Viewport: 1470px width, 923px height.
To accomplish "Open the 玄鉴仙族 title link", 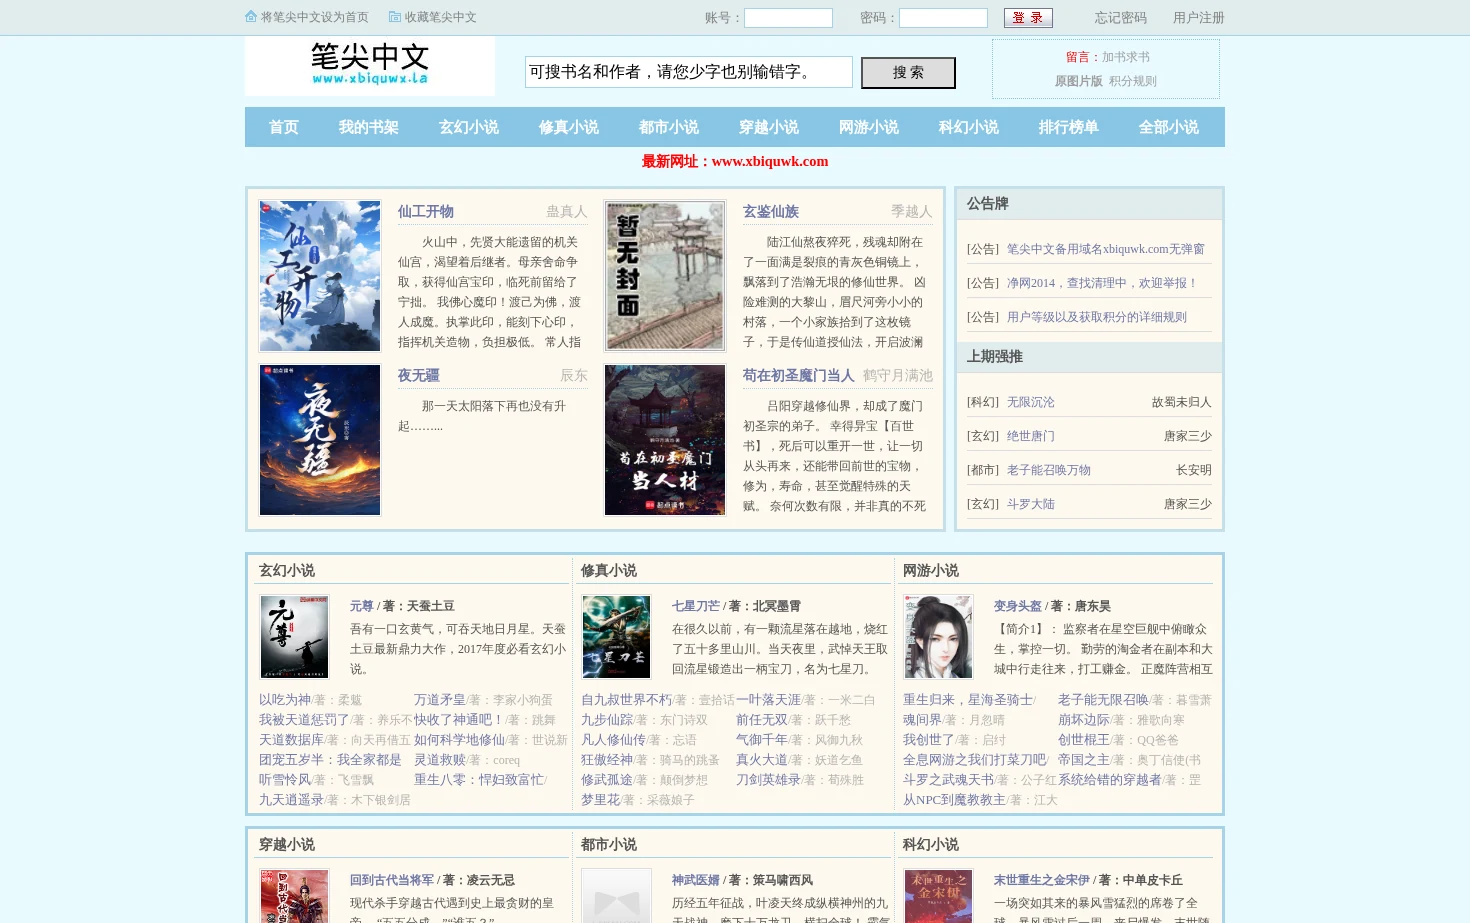I will click(x=771, y=211).
